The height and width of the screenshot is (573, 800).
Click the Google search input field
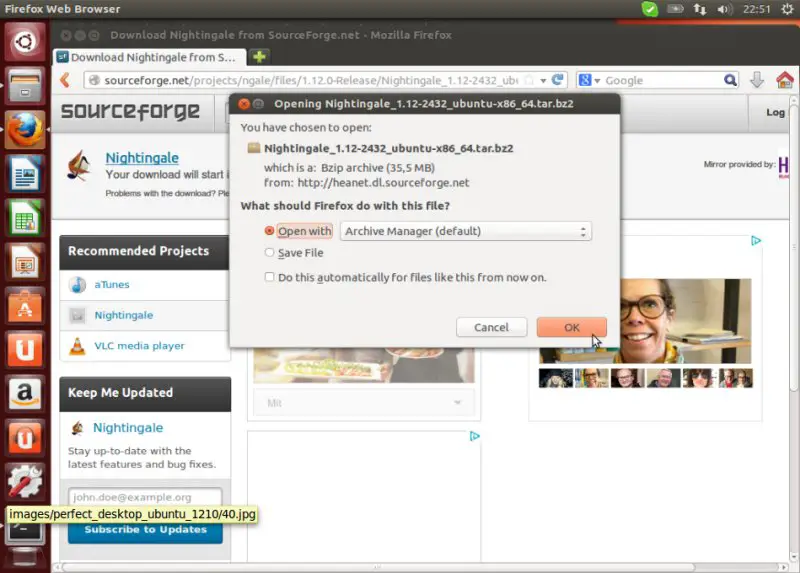(x=662, y=80)
